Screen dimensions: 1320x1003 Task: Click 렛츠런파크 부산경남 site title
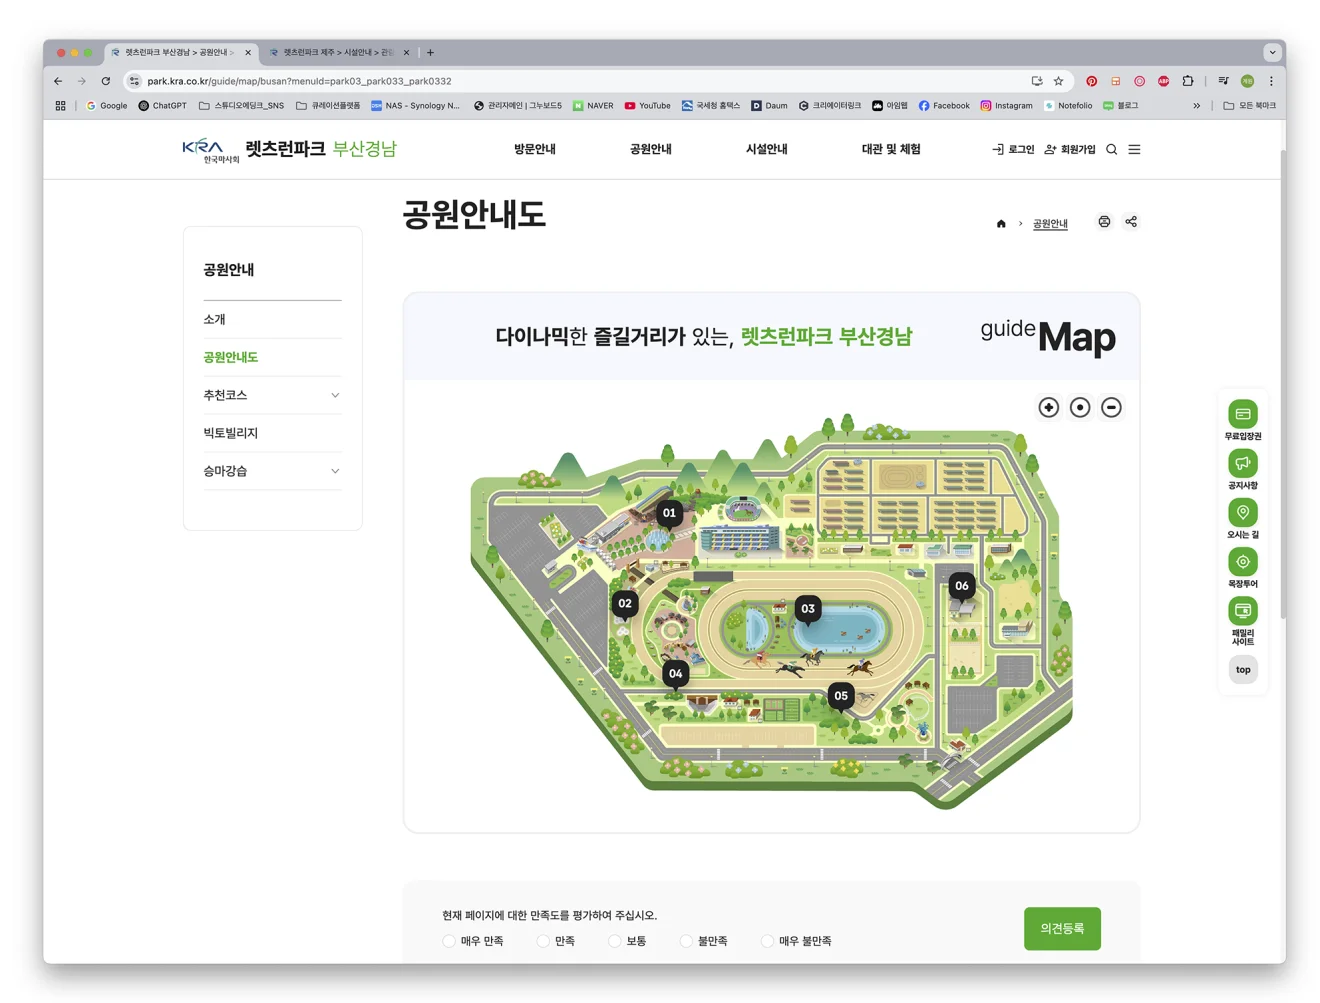pyautogui.click(x=321, y=149)
